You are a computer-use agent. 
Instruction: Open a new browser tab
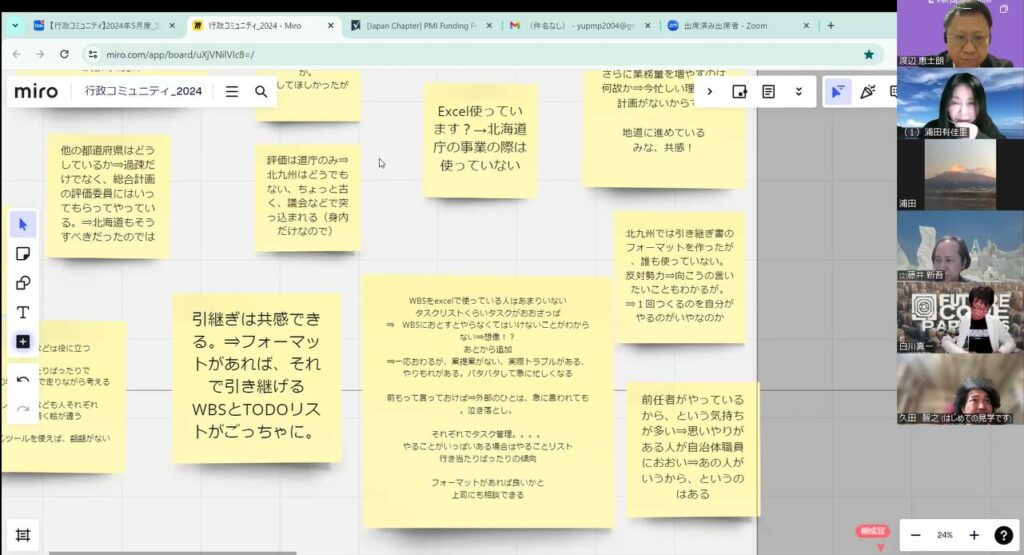[831, 25]
